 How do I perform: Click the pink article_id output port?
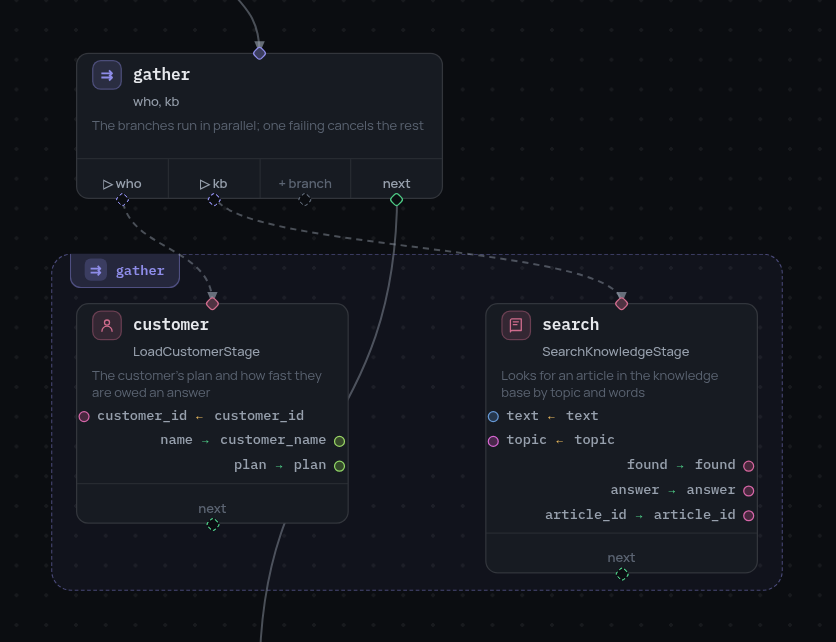point(749,516)
